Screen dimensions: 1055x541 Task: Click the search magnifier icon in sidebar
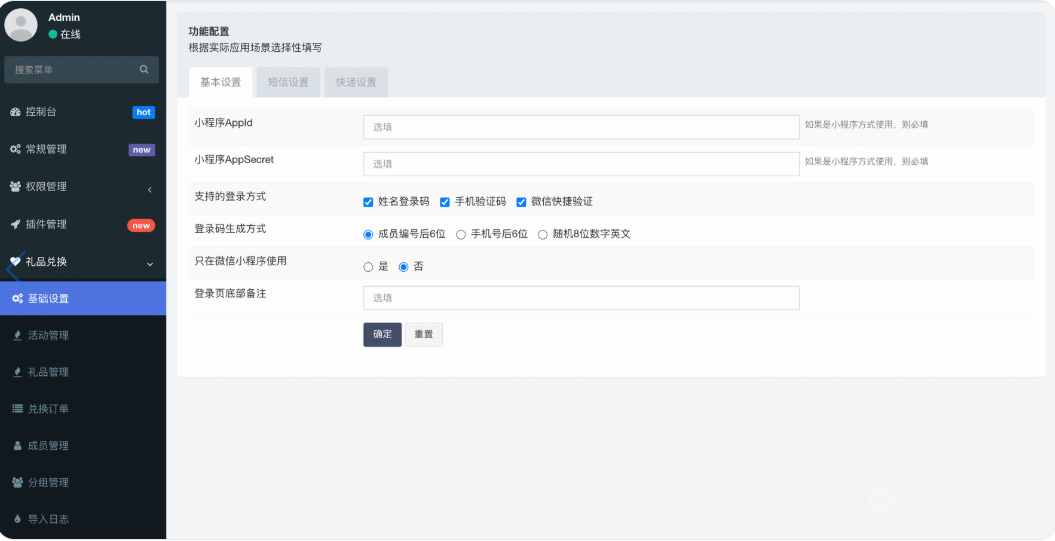click(144, 70)
